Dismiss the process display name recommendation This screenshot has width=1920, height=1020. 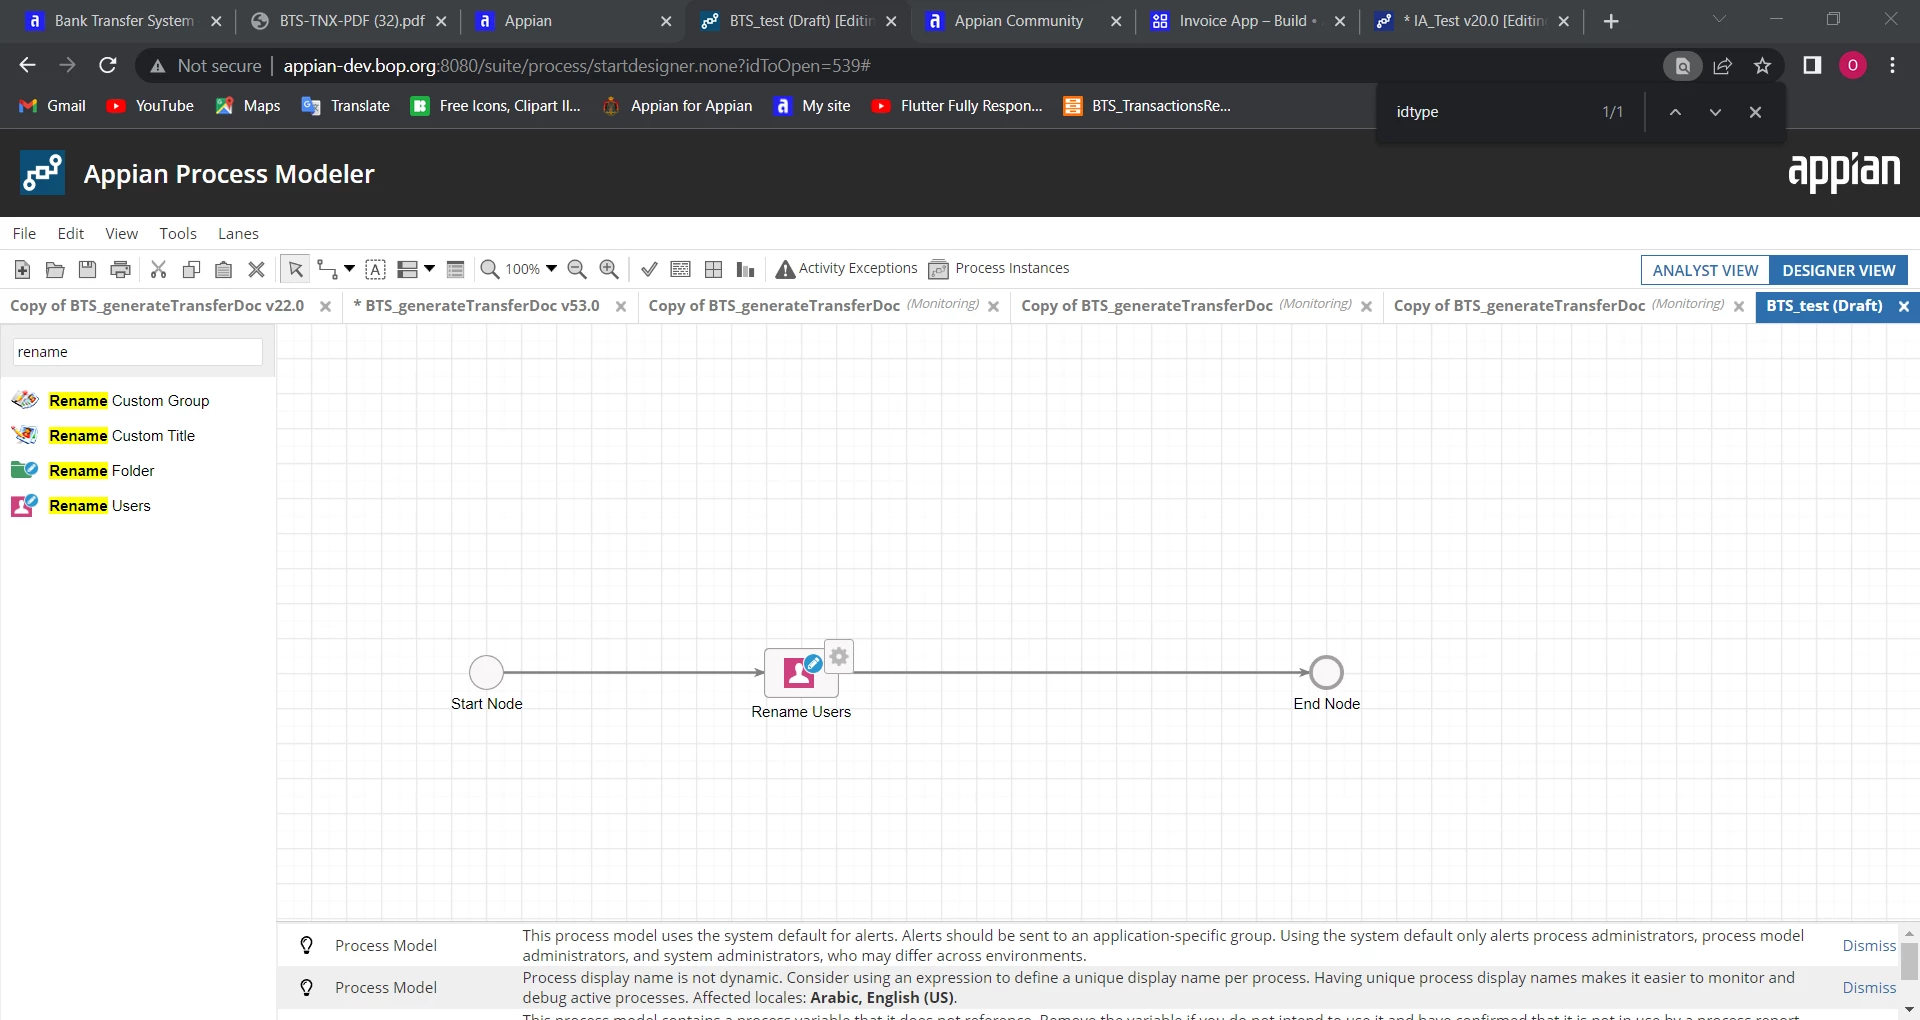1869,988
